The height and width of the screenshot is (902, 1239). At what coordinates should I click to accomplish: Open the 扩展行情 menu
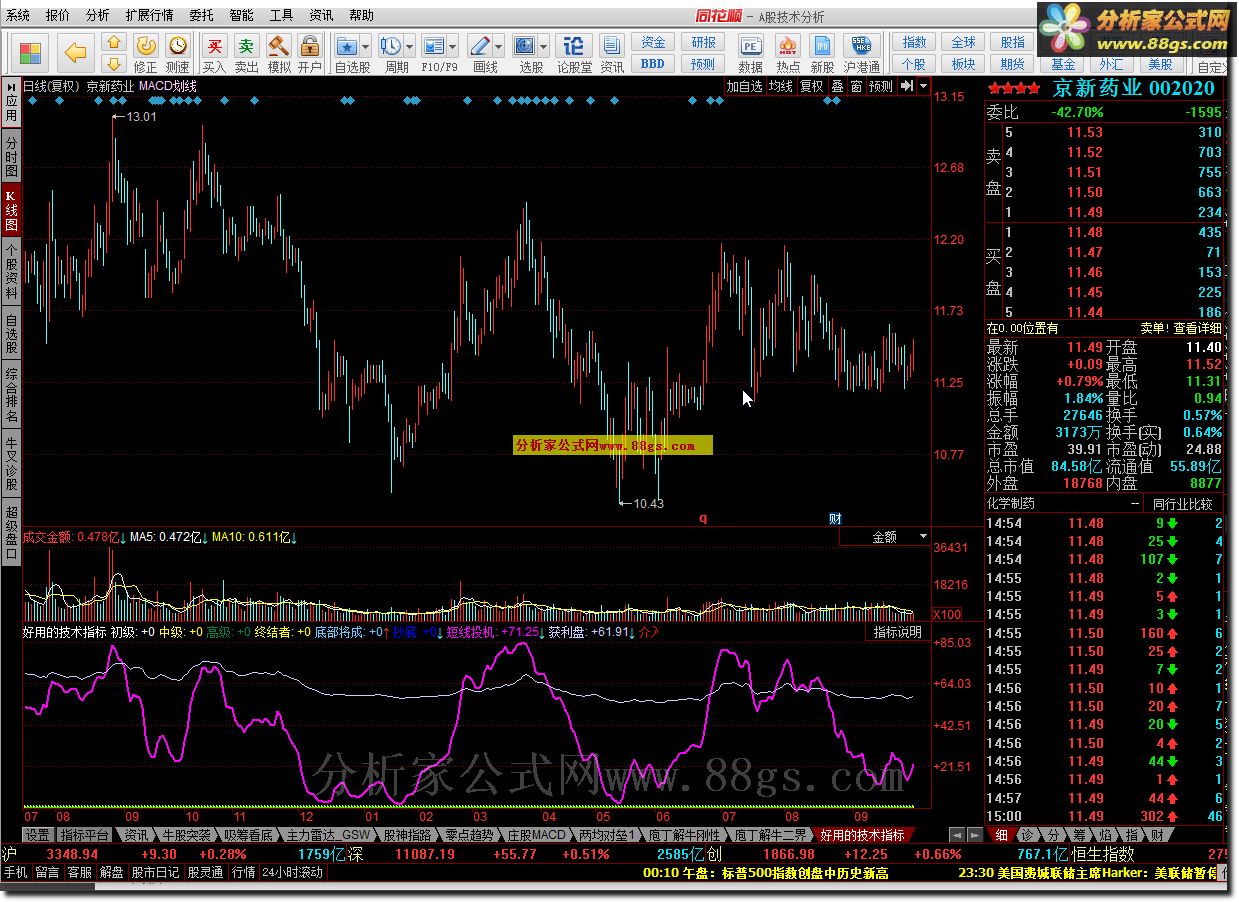pyautogui.click(x=149, y=15)
